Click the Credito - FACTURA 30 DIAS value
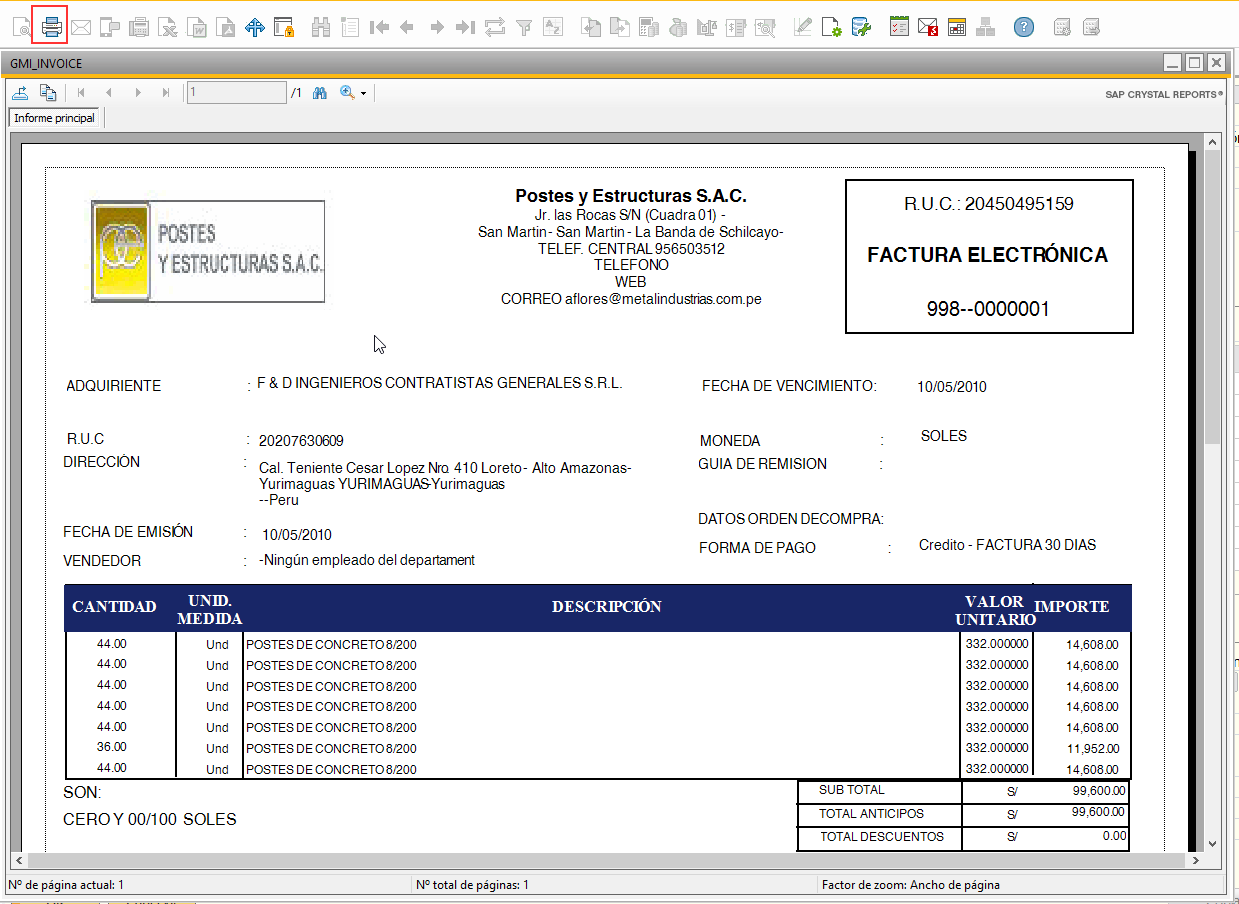 click(x=1007, y=545)
